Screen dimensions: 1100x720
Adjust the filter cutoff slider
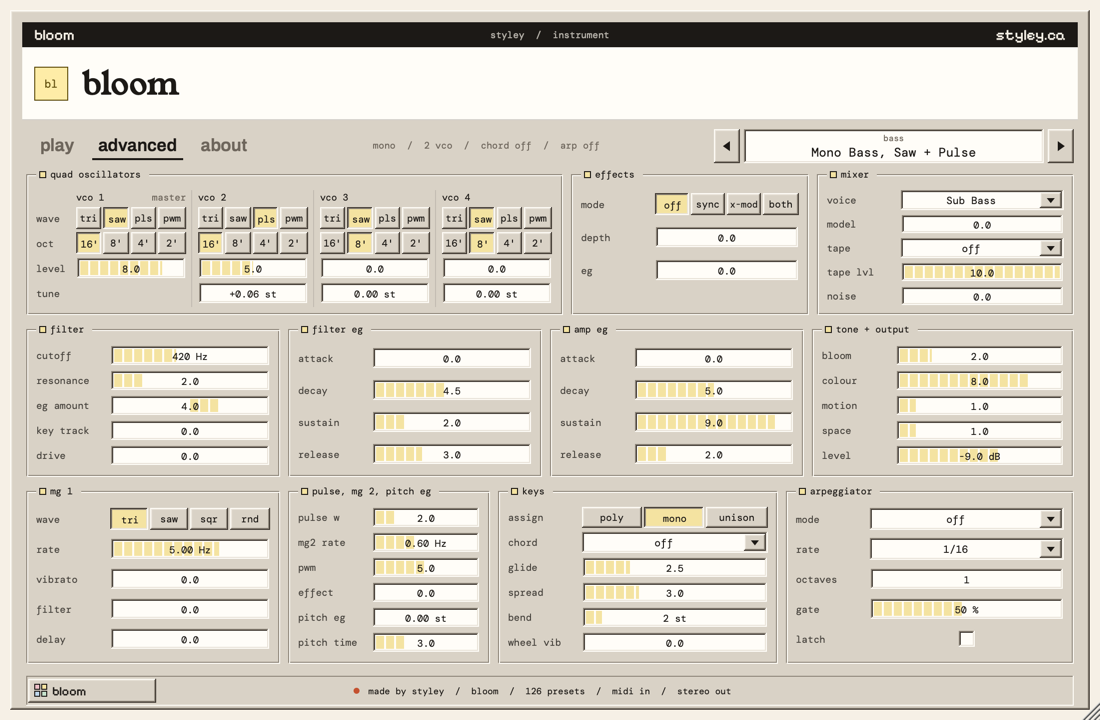pyautogui.click(x=190, y=356)
